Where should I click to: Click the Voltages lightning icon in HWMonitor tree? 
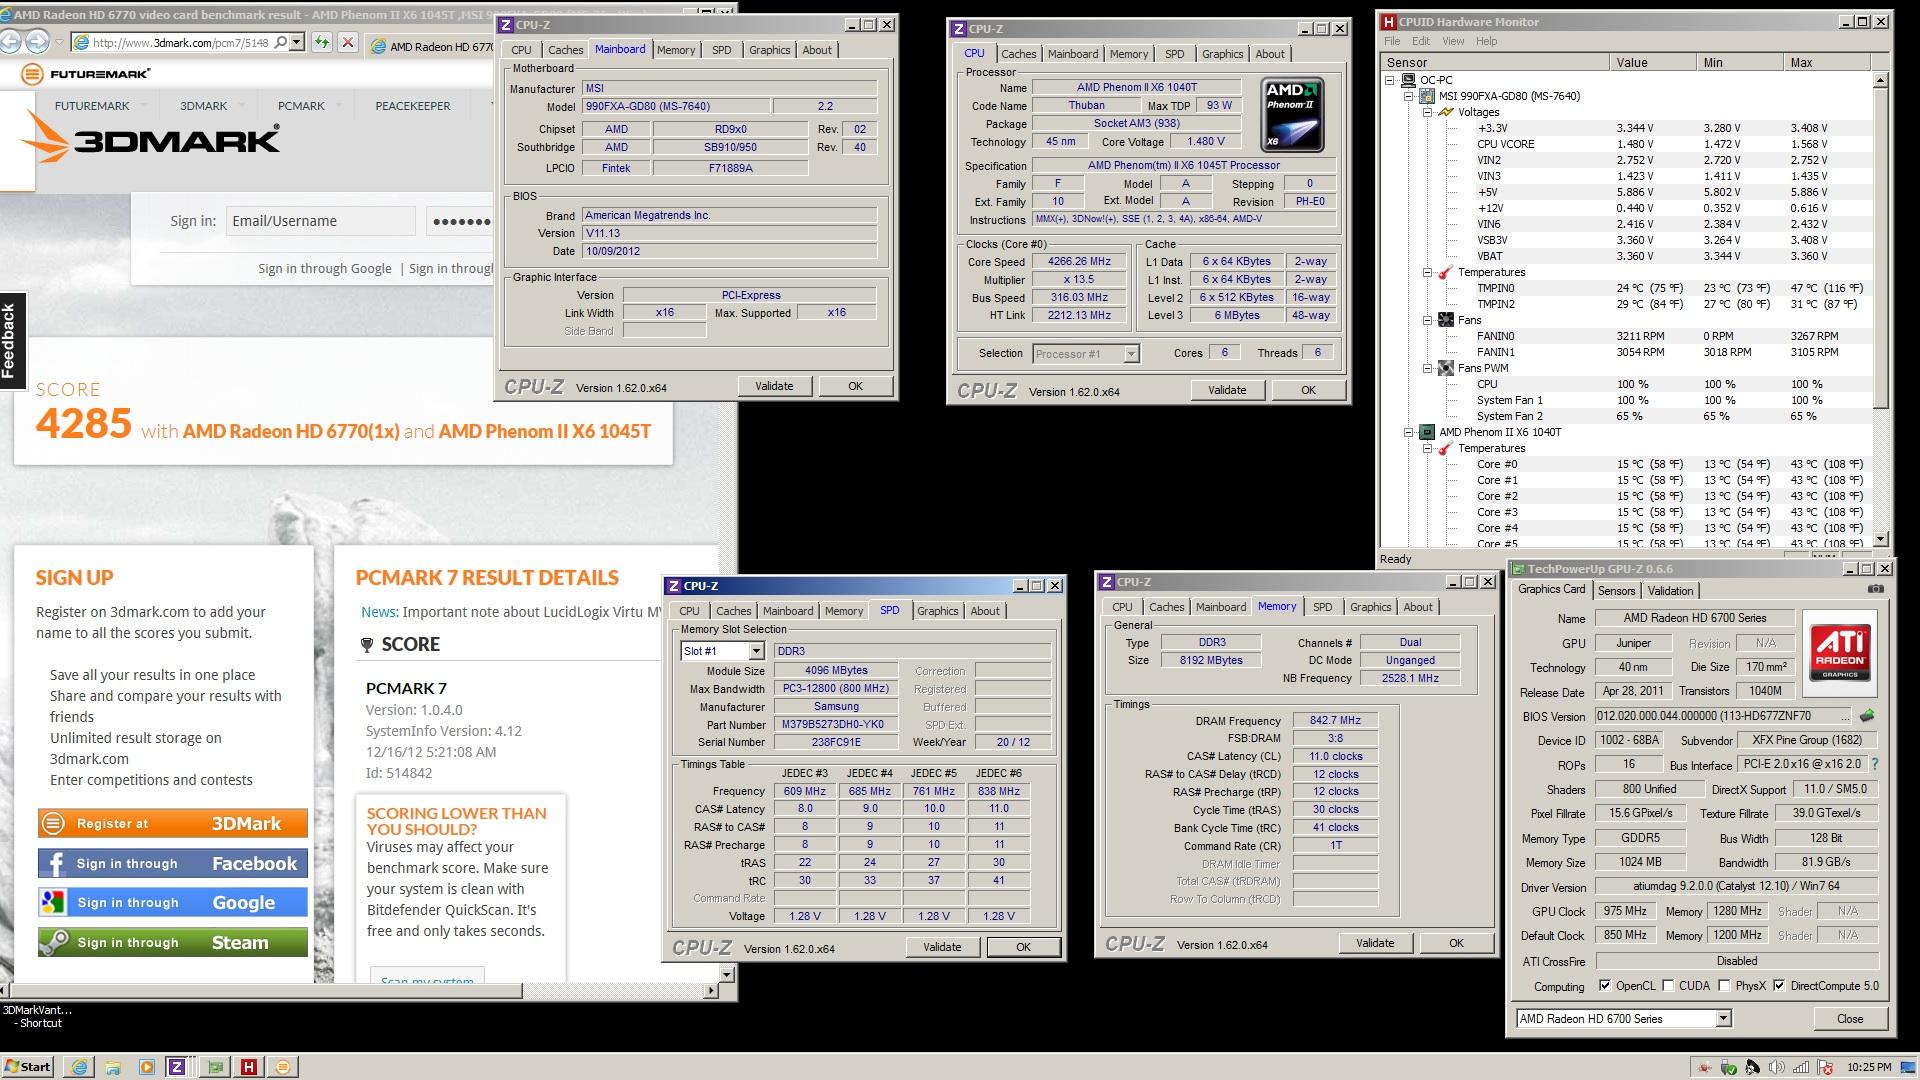1444,112
